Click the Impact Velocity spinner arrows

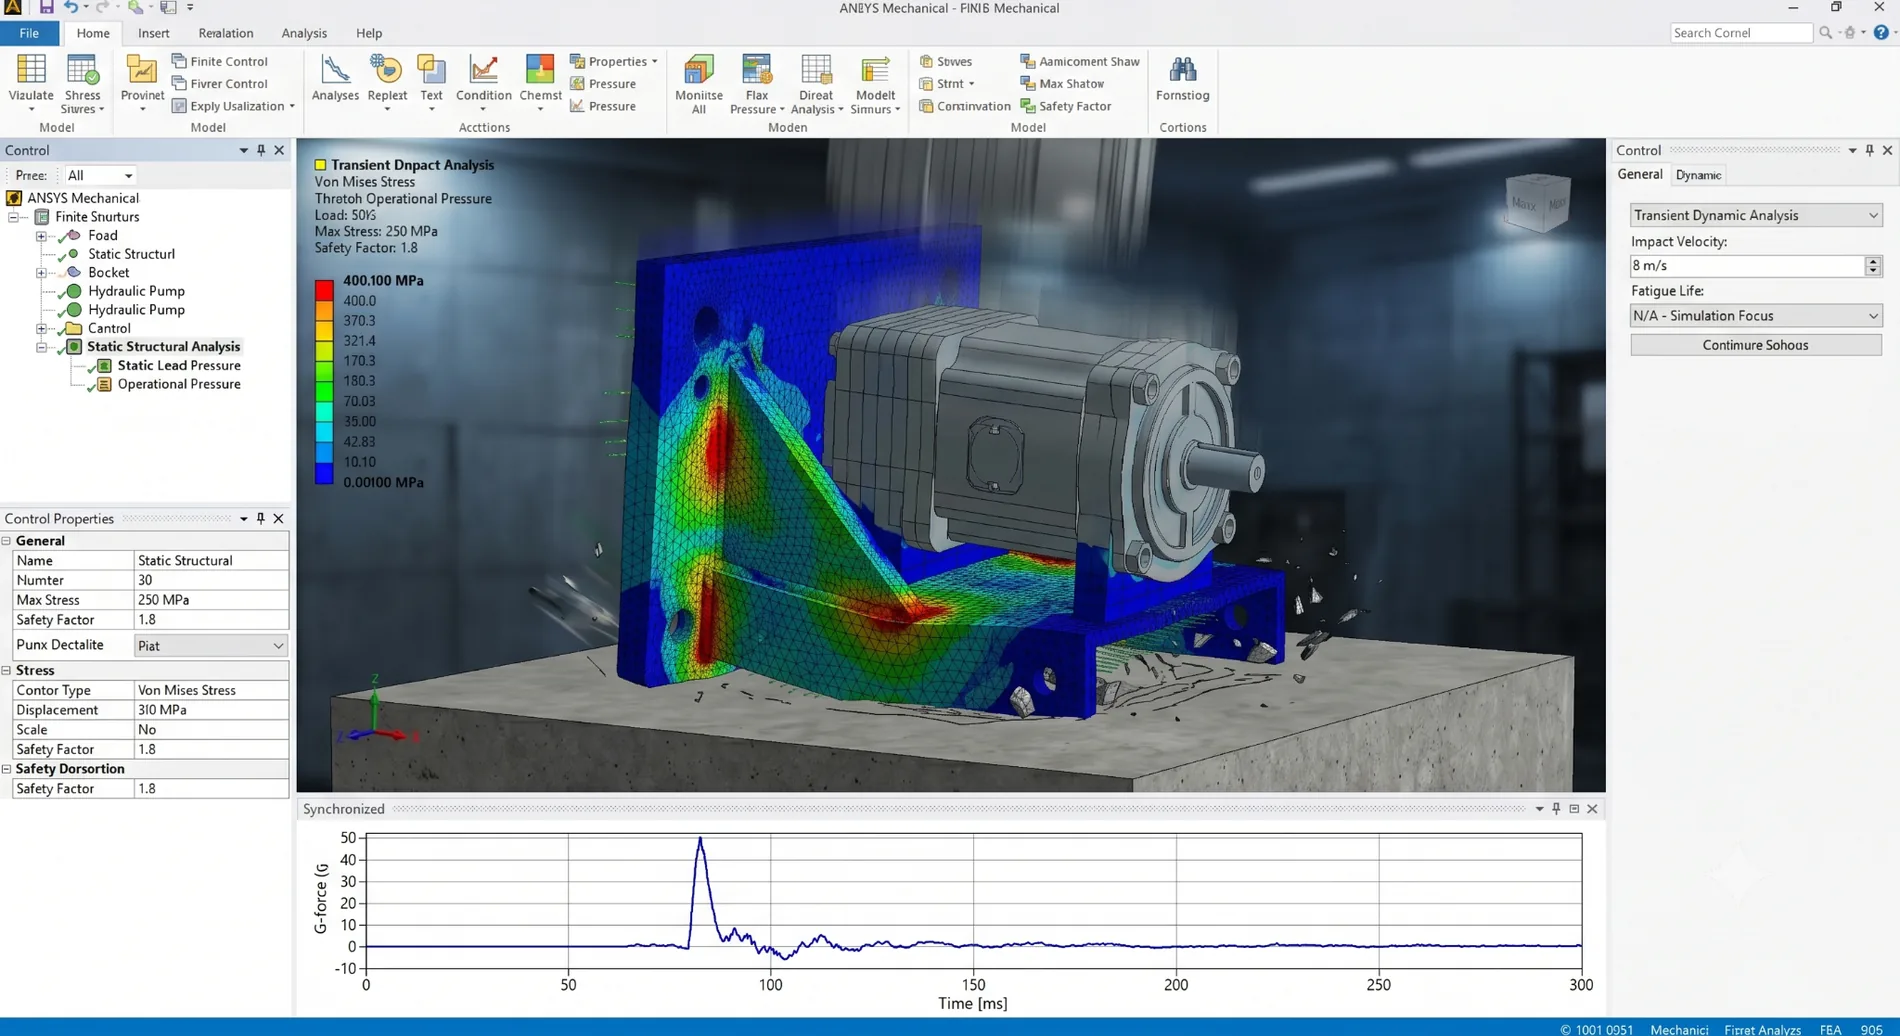1873,266
